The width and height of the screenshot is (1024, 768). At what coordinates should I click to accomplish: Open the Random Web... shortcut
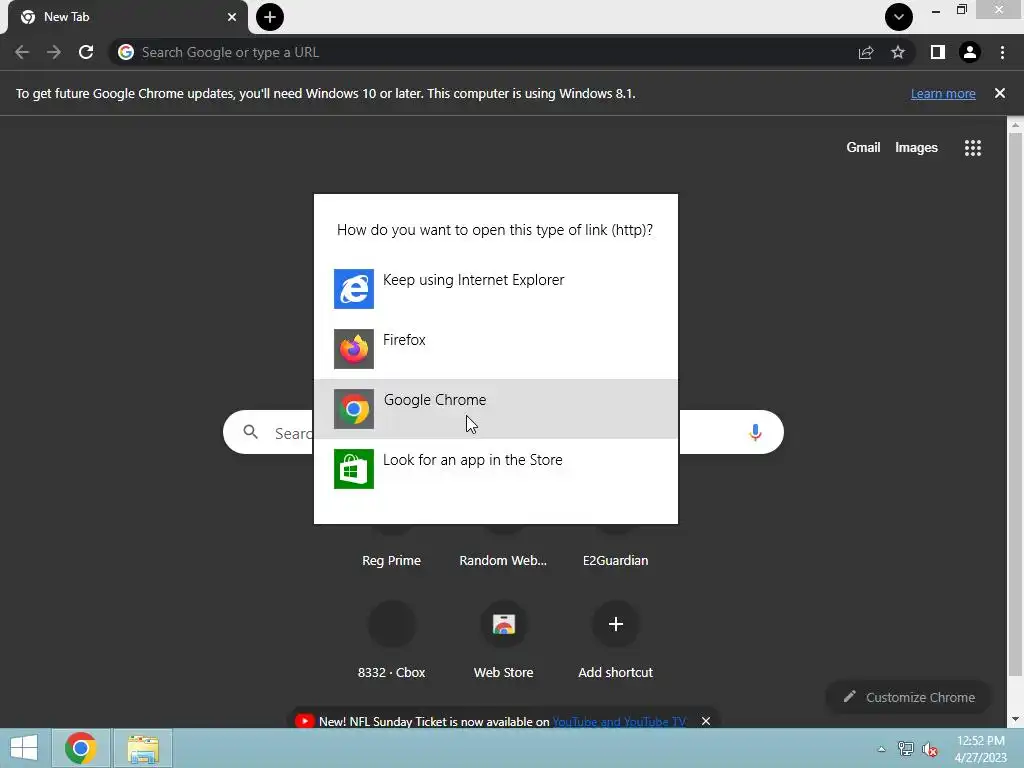(503, 560)
